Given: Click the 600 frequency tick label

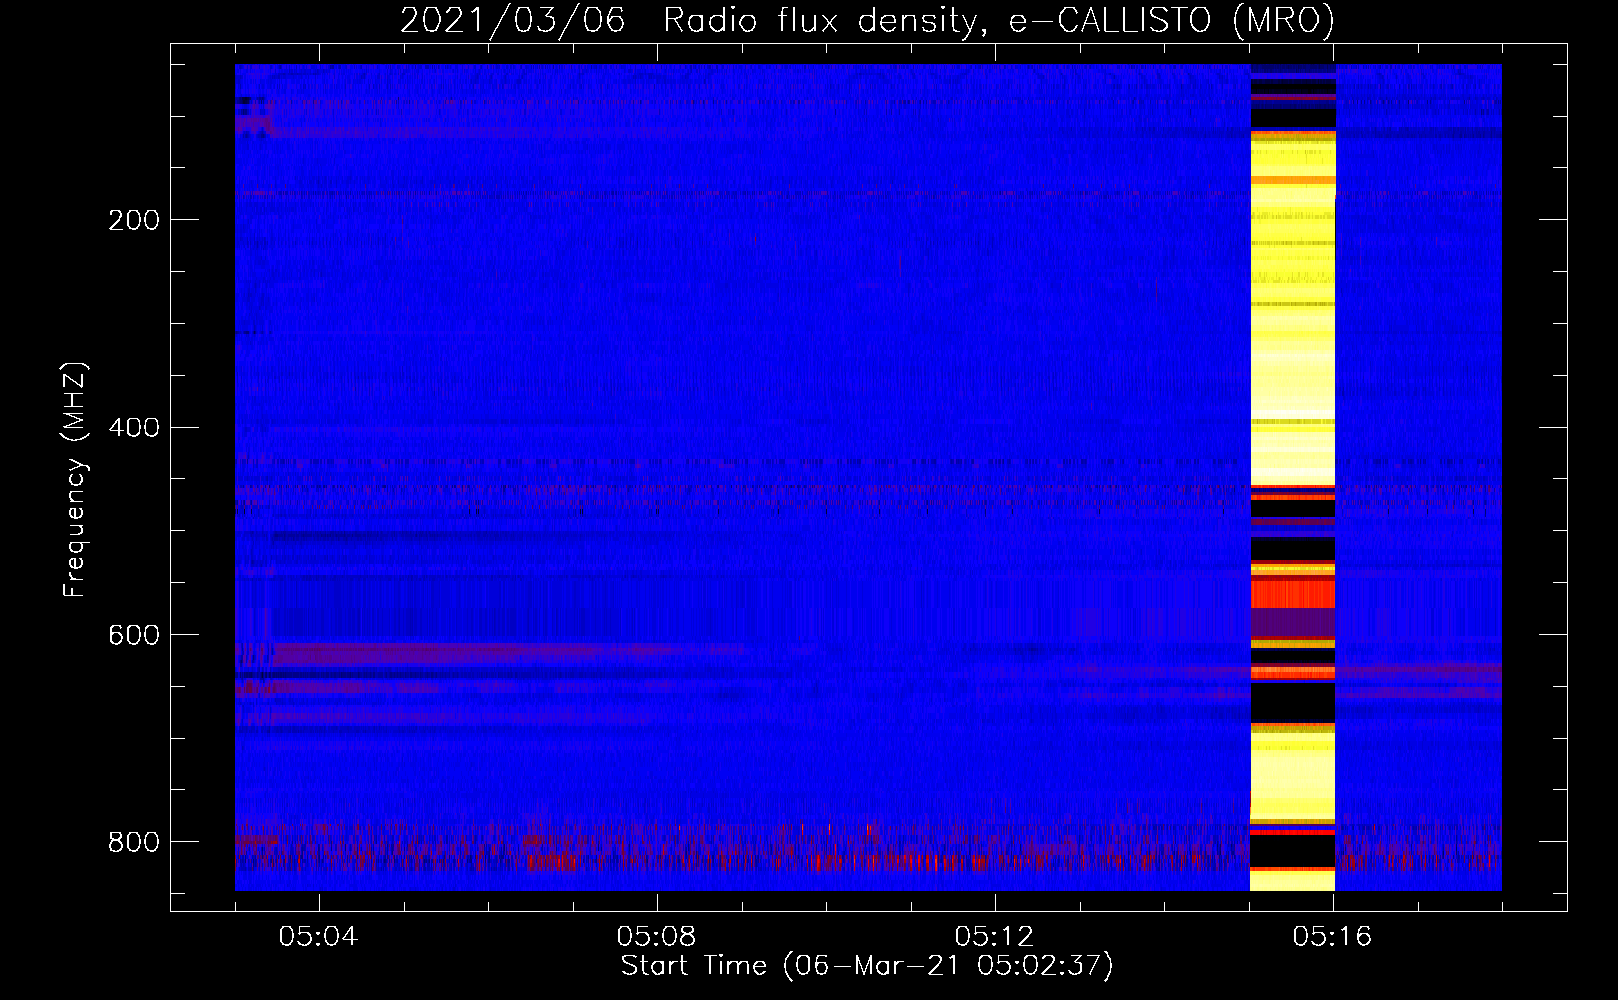Looking at the screenshot, I should pyautogui.click(x=134, y=636).
